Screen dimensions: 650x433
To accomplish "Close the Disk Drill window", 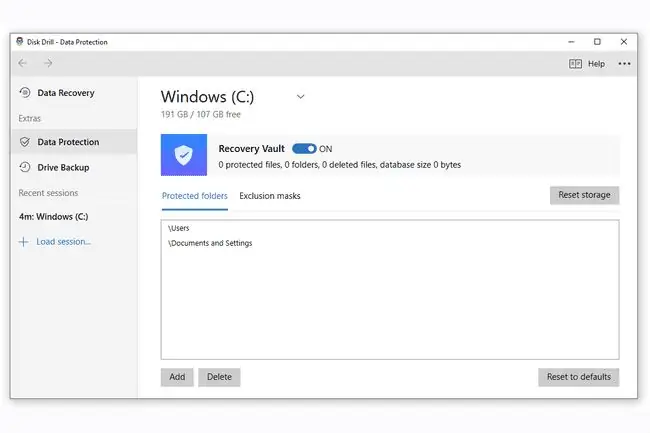I will tap(624, 42).
